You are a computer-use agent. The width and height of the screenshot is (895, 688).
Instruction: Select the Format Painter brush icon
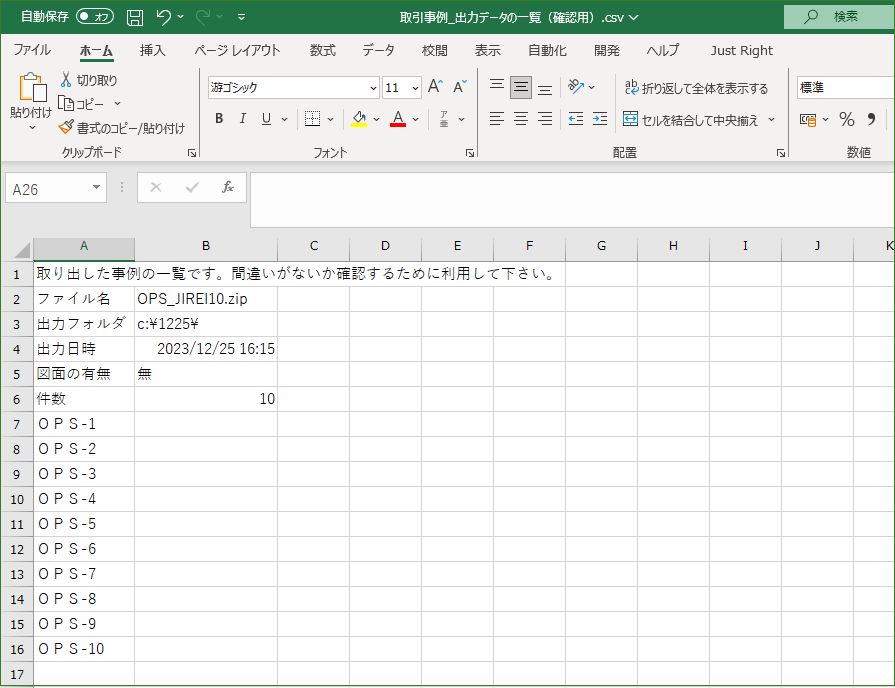(x=66, y=127)
